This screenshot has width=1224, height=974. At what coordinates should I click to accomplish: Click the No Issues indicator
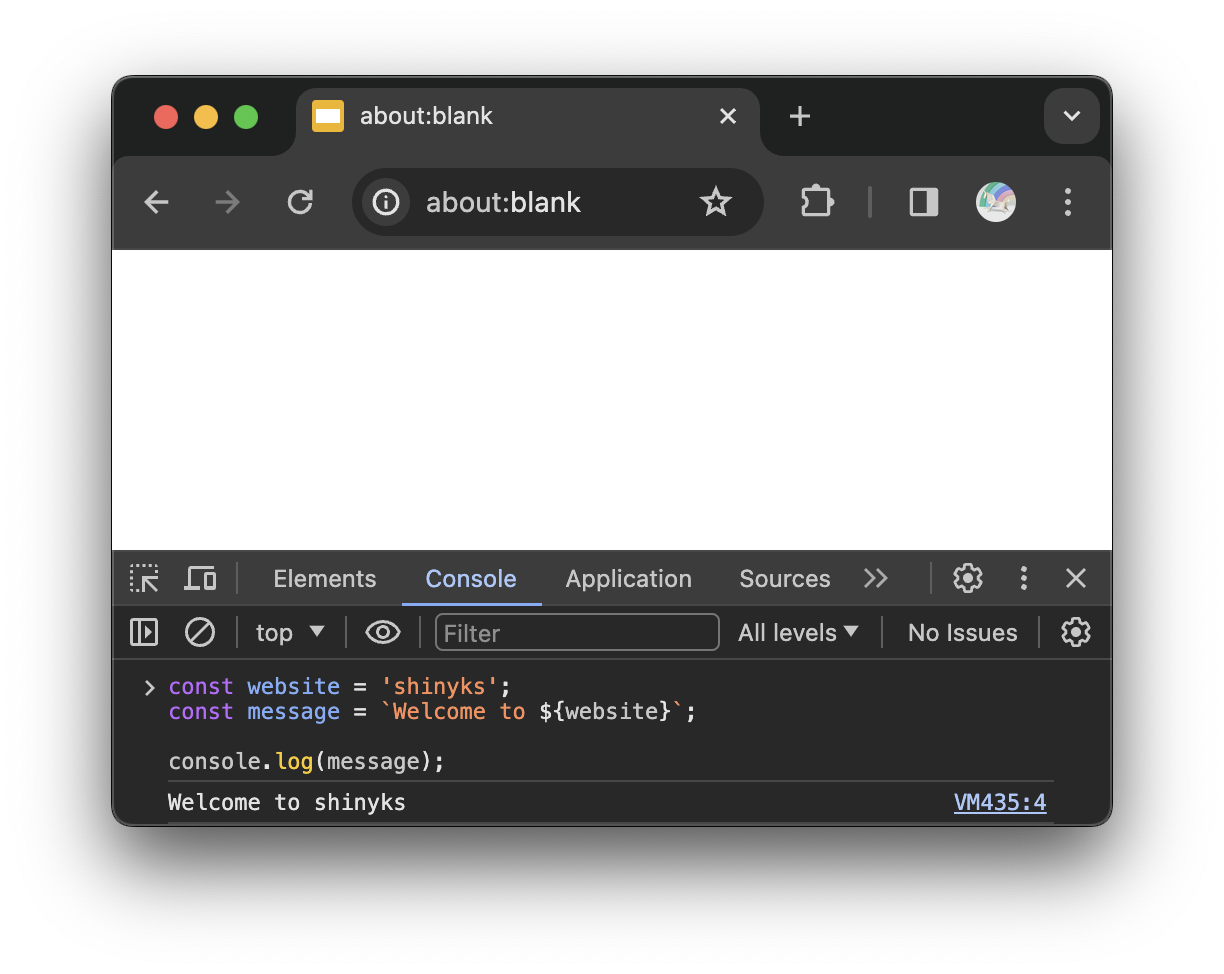[962, 633]
